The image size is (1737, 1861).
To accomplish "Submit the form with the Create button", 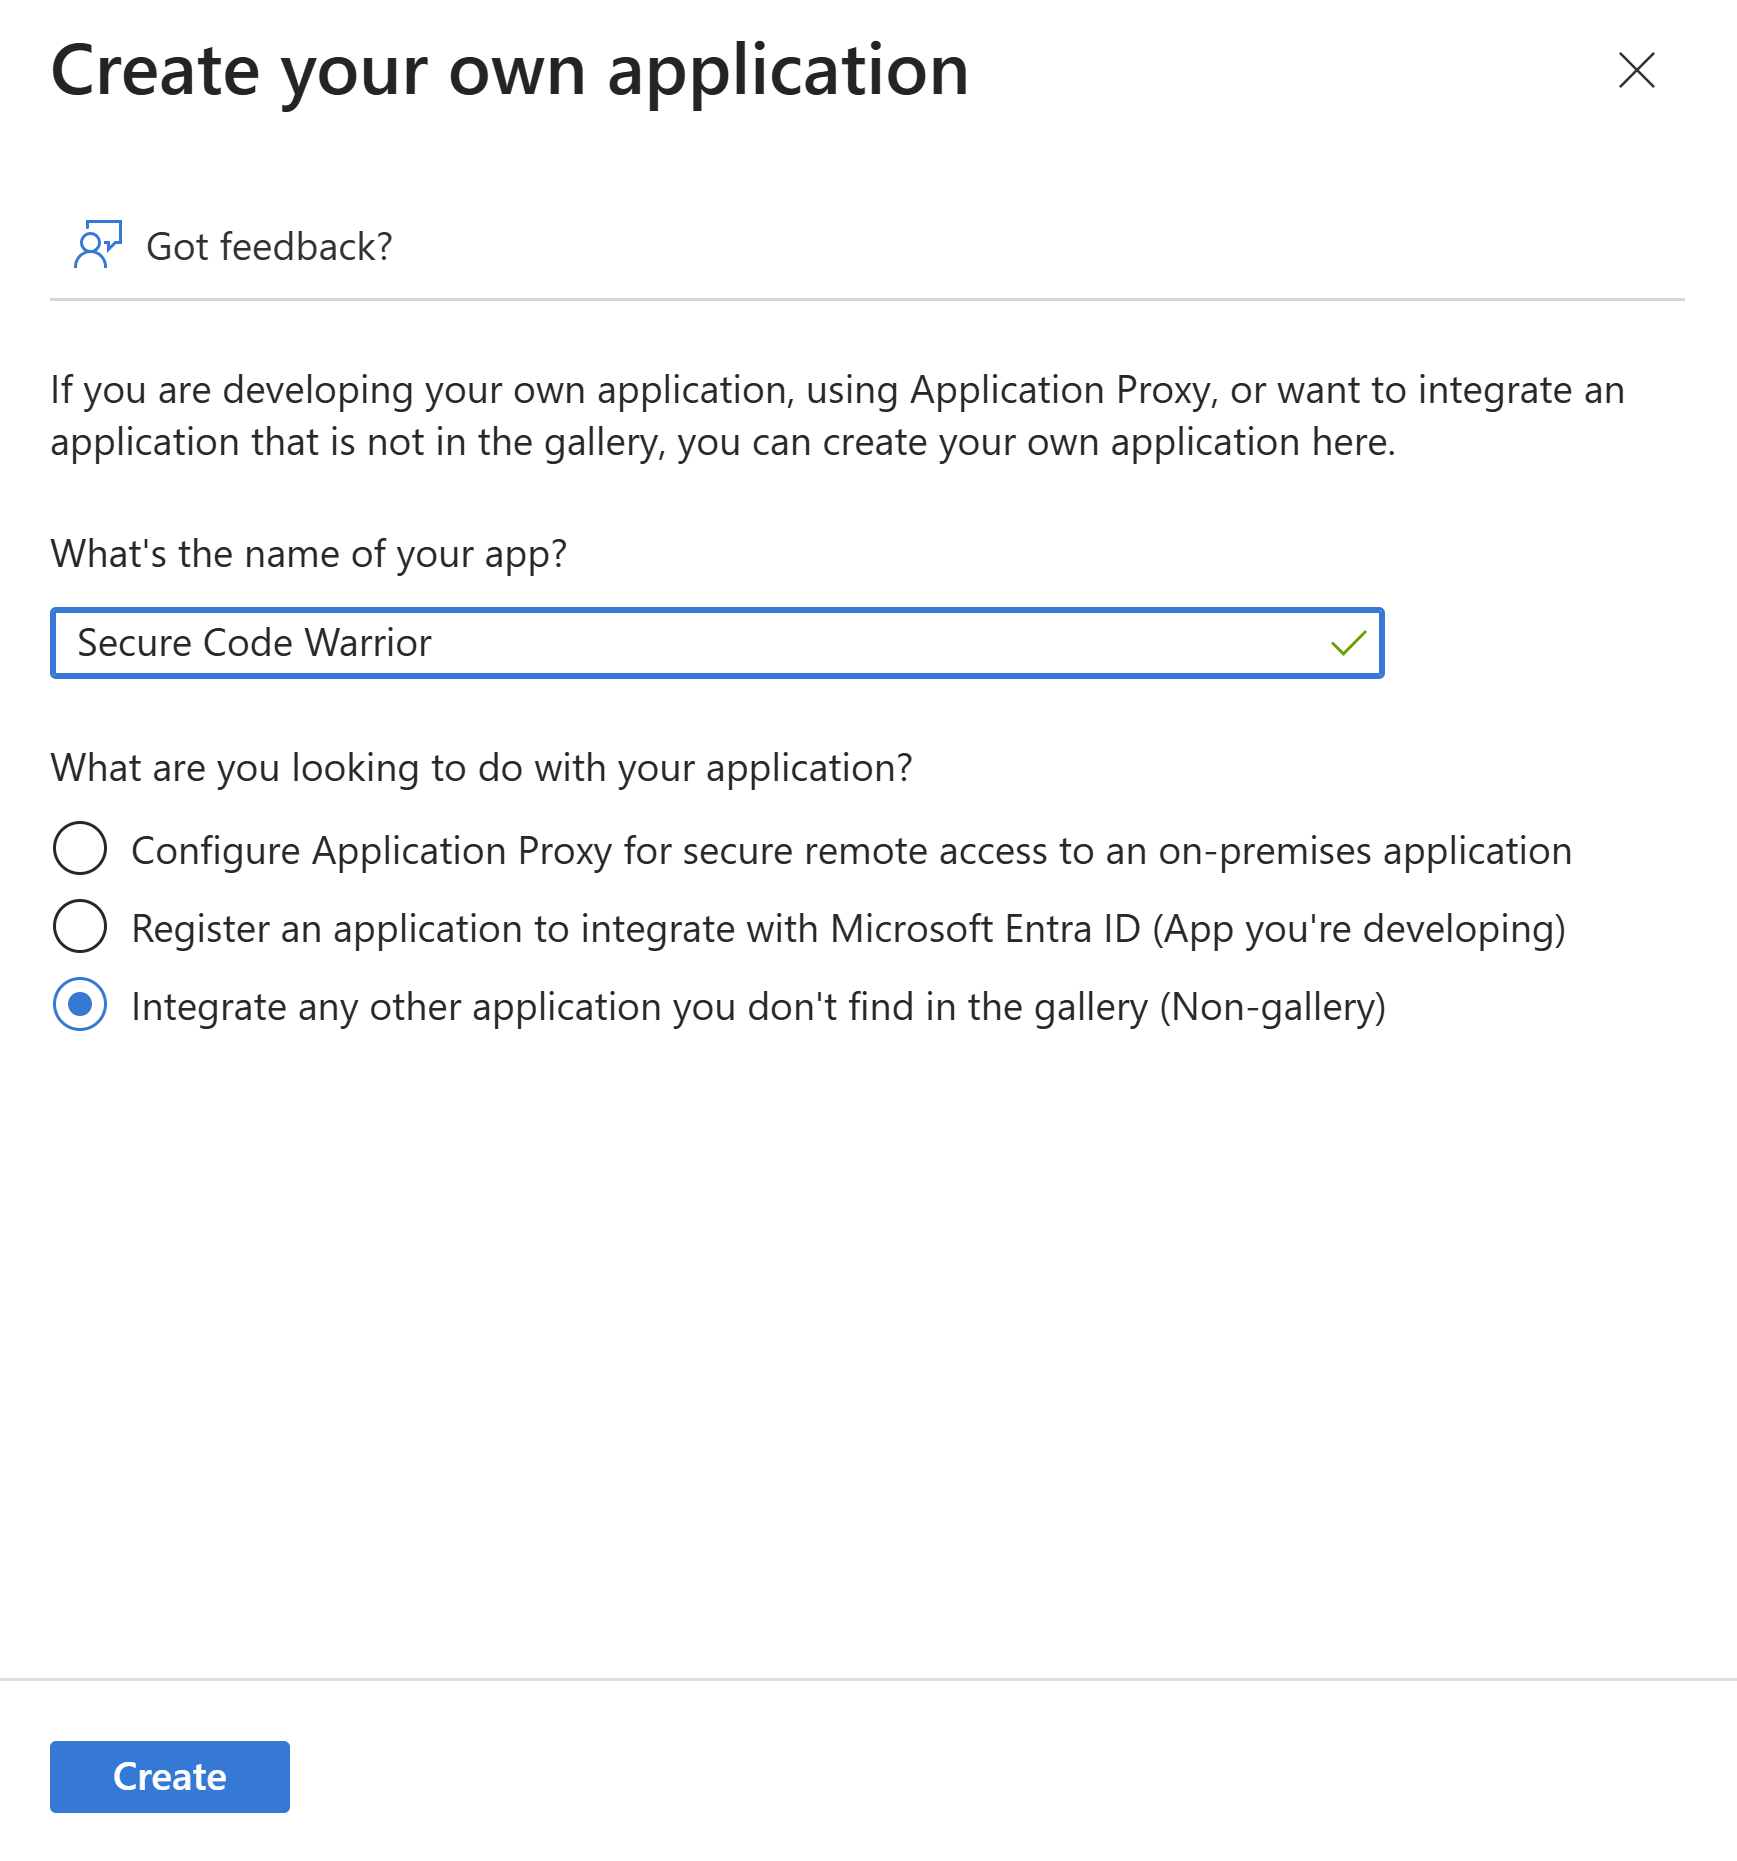I will click(168, 1776).
